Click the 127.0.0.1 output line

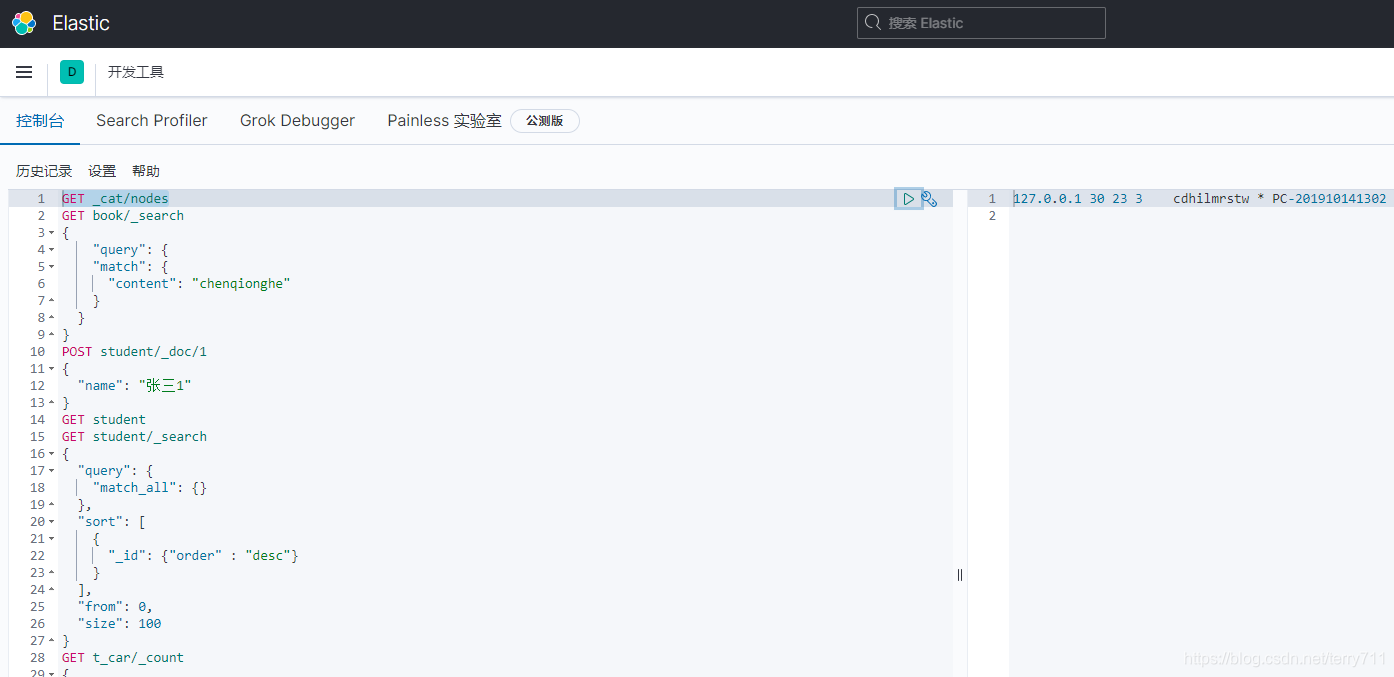1200,199
